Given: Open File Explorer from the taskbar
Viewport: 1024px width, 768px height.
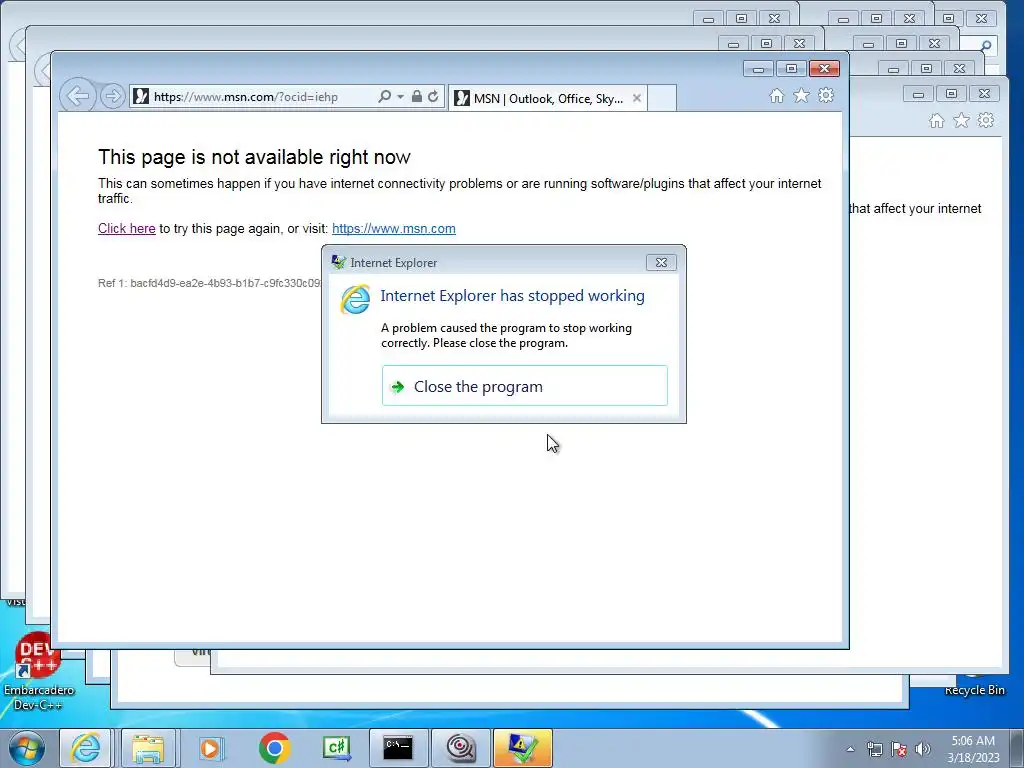Looking at the screenshot, I should 148,748.
